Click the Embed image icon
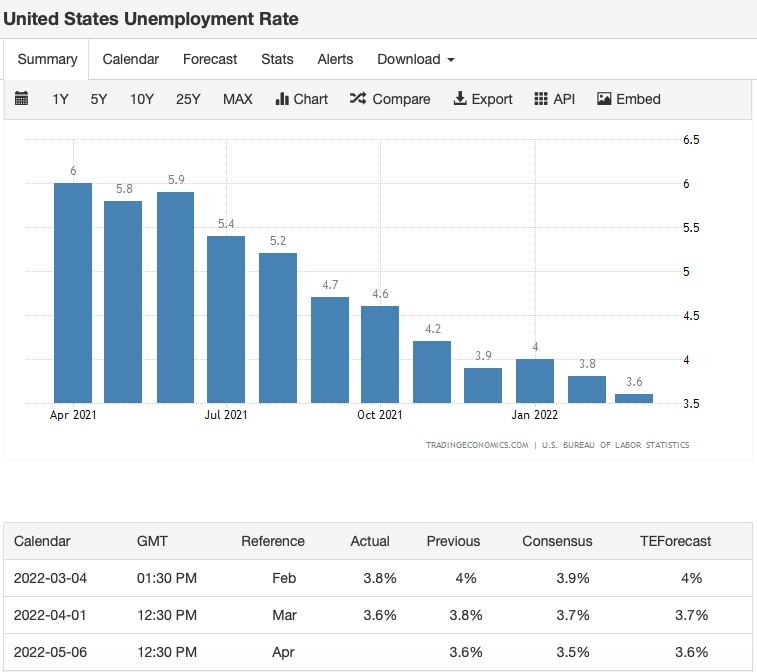Screen dimensions: 757x672 (604, 98)
